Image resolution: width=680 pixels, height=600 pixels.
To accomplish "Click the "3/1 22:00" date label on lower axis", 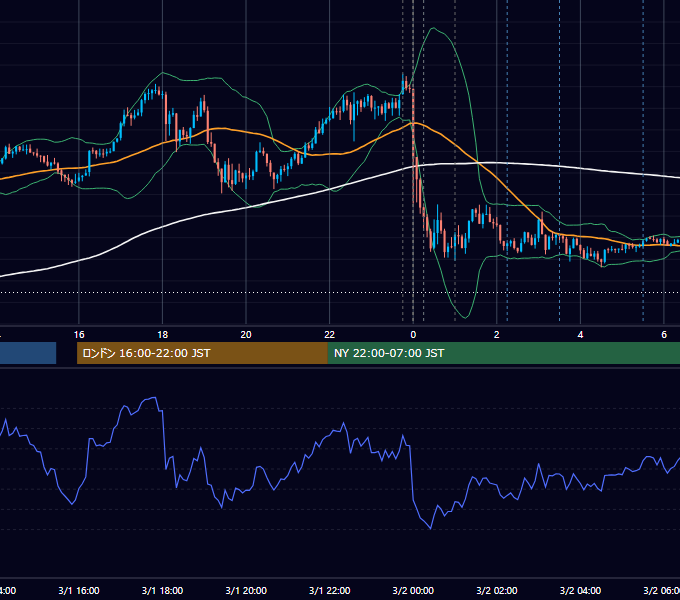I will (x=330, y=591).
